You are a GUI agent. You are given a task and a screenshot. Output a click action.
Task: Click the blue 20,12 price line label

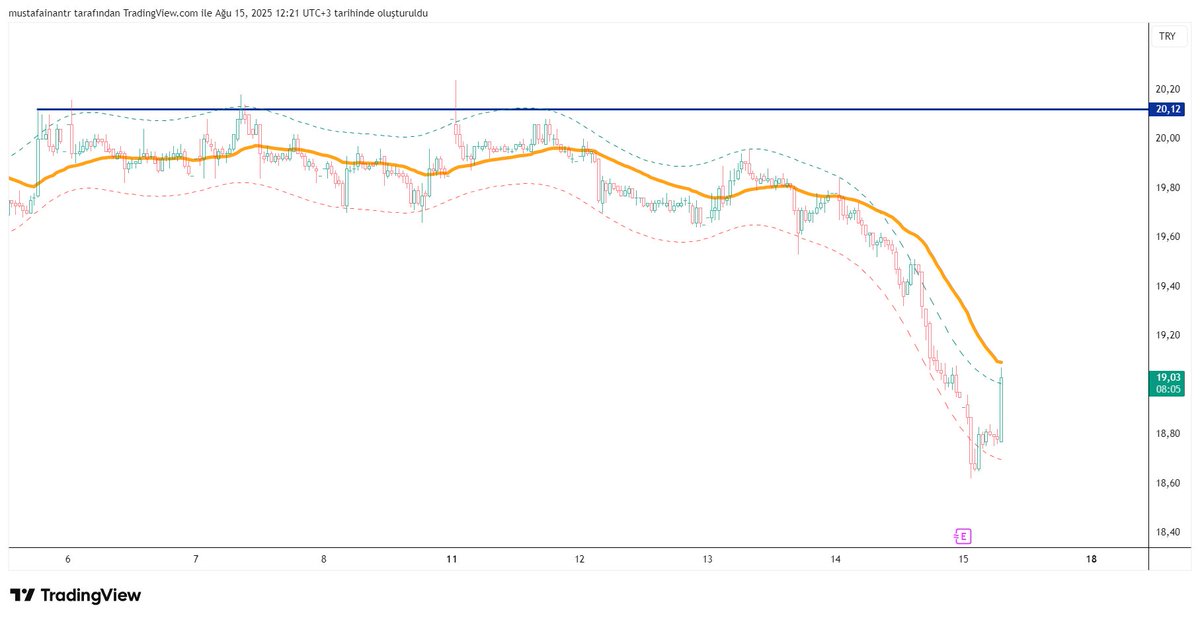[1166, 109]
